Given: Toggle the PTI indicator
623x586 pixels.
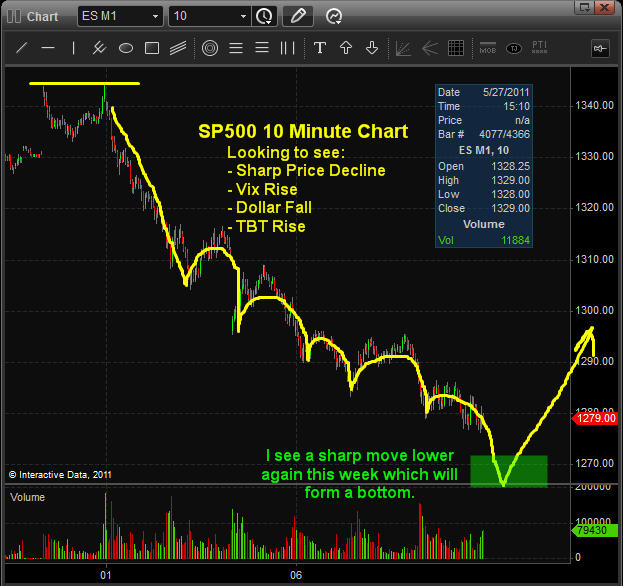Looking at the screenshot, I should coord(540,47).
